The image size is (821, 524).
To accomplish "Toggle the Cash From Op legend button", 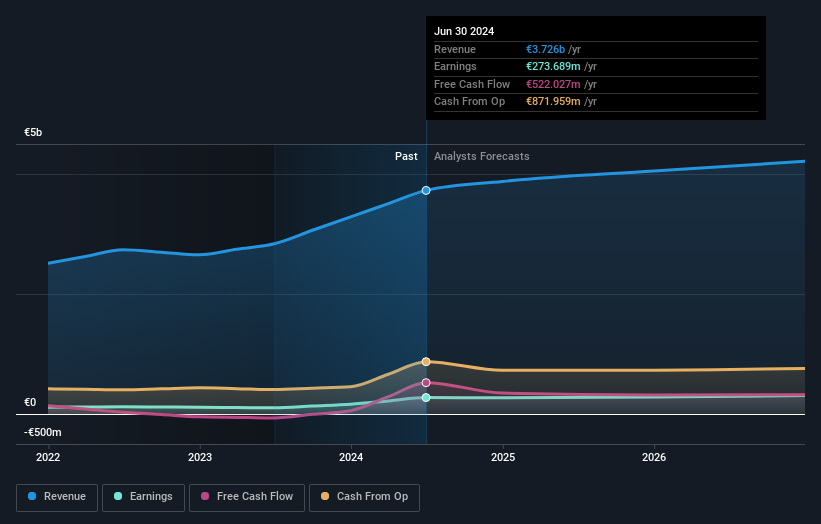I will click(364, 497).
